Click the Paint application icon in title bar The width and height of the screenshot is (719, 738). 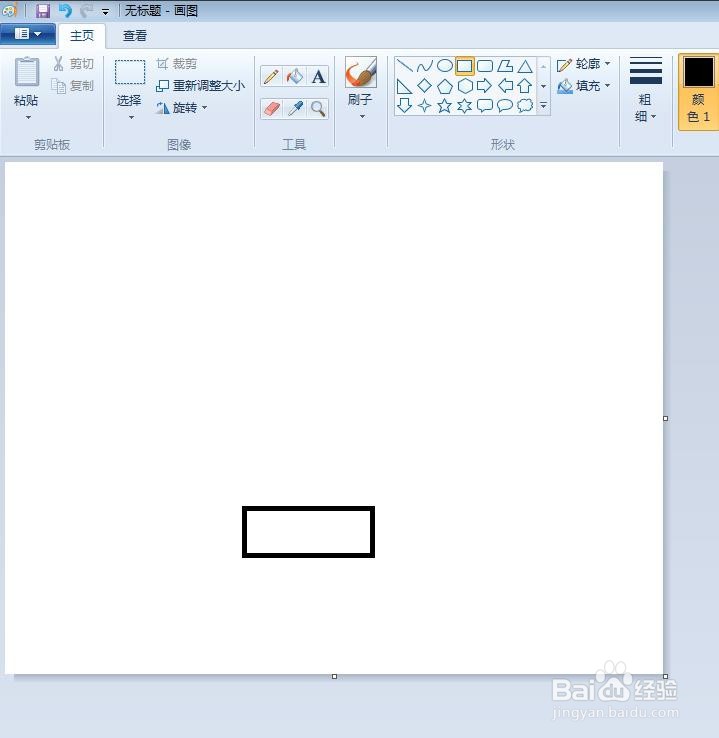[9, 10]
